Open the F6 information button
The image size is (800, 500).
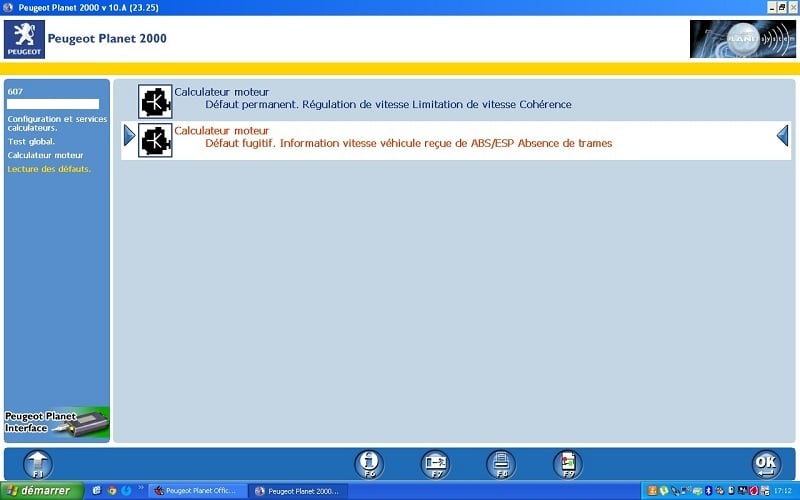point(369,465)
